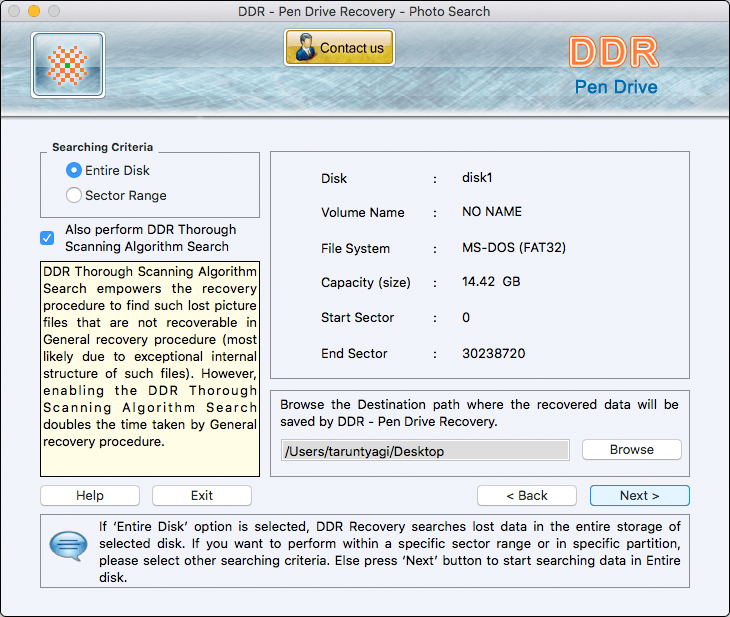Click the Capacity (size) label
This screenshot has width=730, height=617.
(366, 283)
